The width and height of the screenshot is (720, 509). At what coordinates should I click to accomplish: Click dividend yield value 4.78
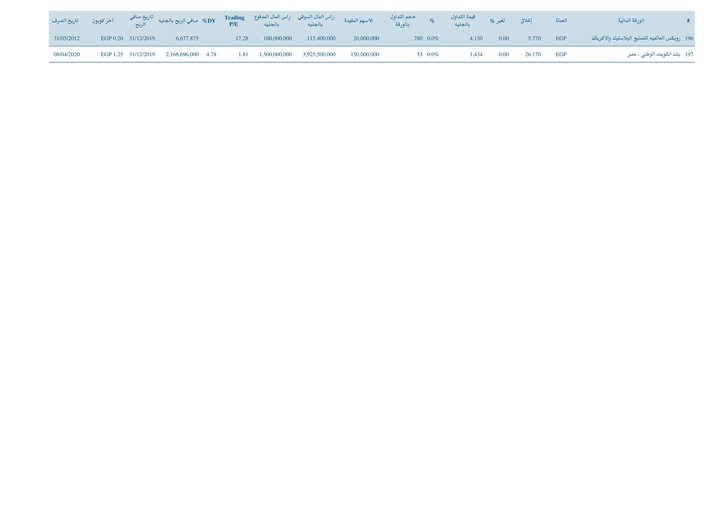pyautogui.click(x=211, y=54)
